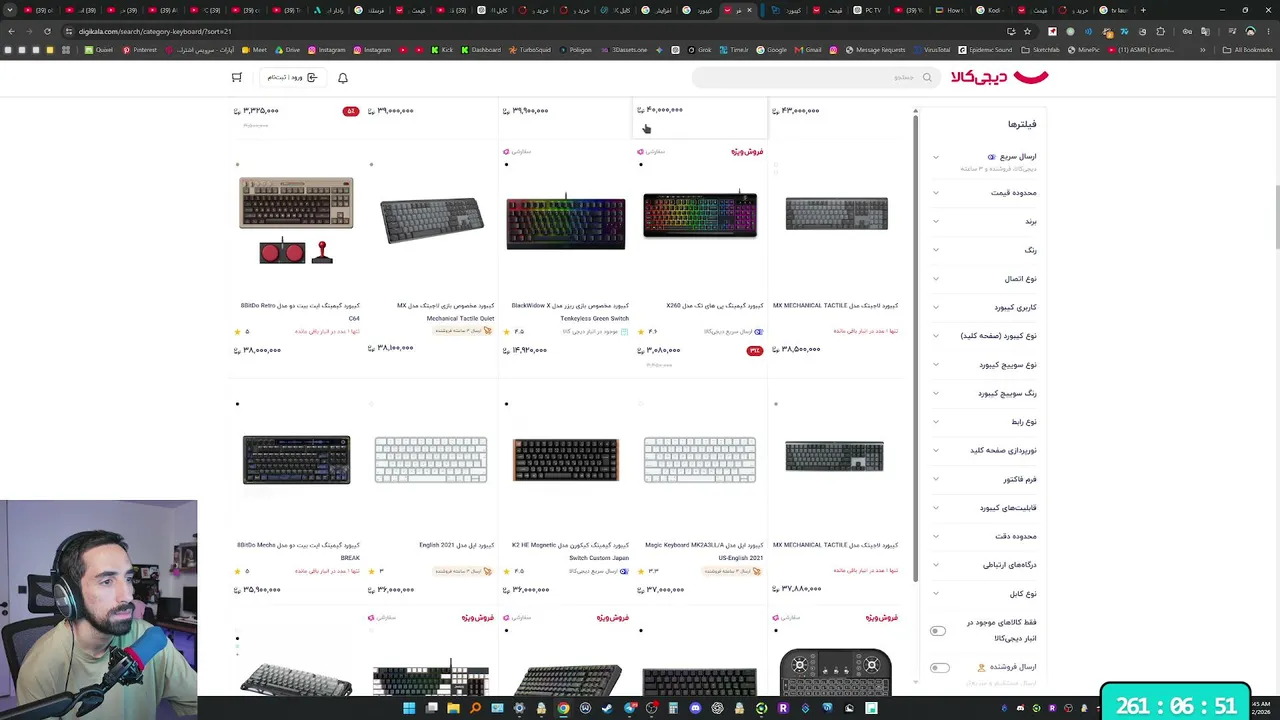Expand the keyboard features (قابلیت‌های کیبورد) filter

(984, 508)
